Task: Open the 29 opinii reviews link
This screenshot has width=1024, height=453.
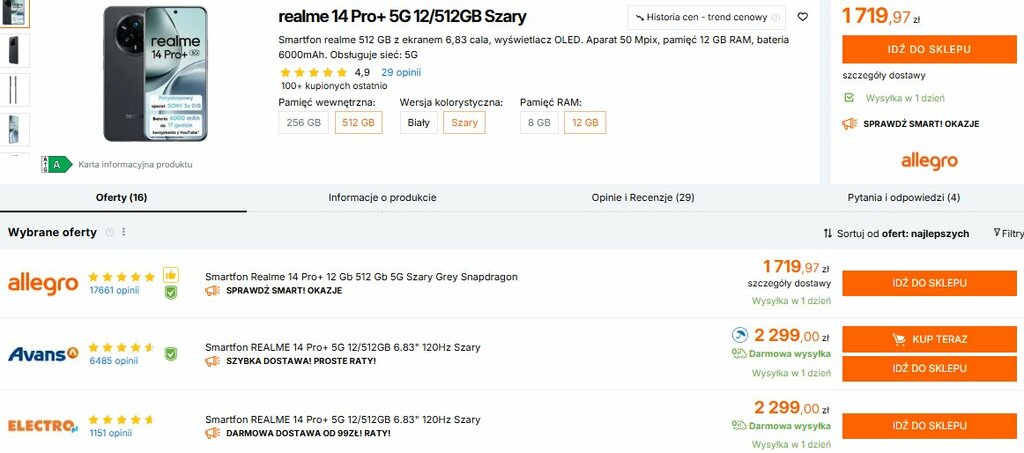Action: [x=400, y=72]
